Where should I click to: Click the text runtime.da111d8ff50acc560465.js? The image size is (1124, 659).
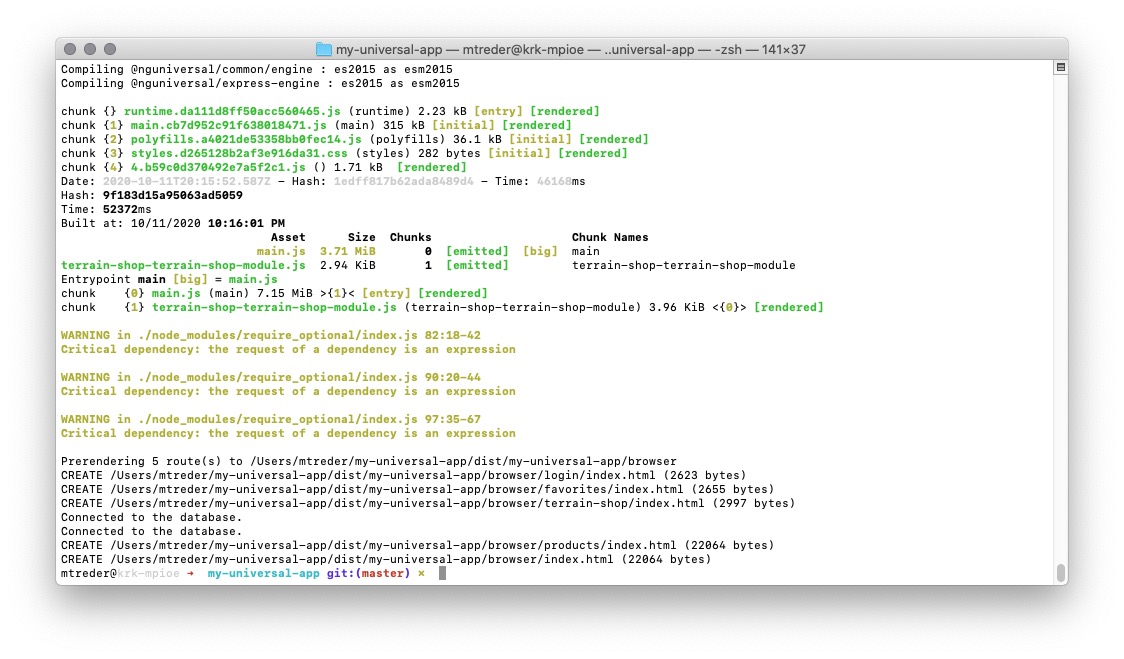[x=232, y=111]
